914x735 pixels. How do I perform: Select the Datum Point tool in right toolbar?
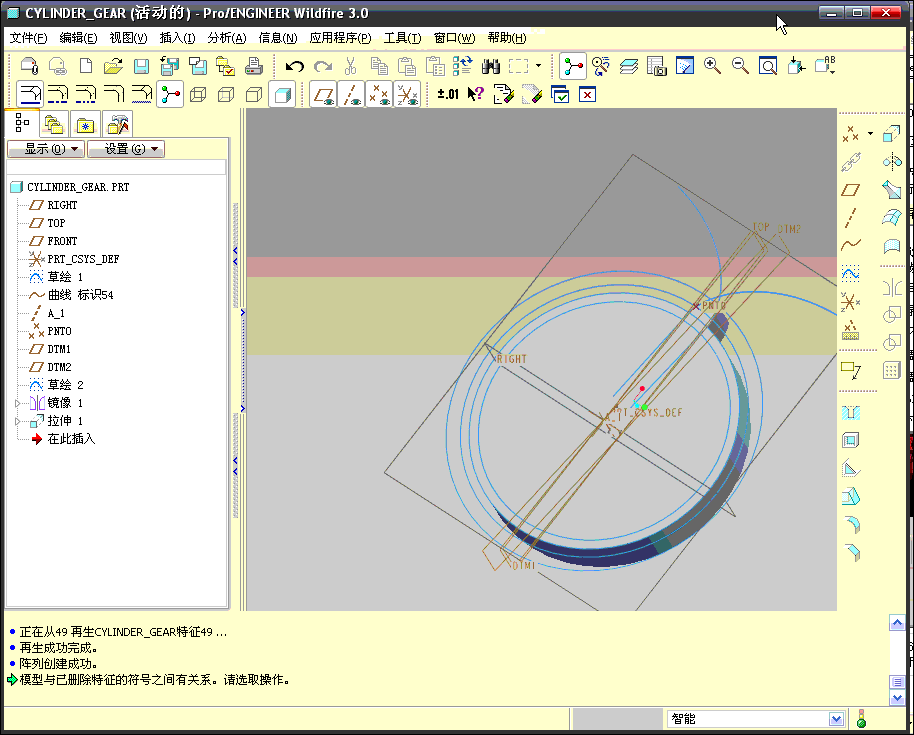850,135
